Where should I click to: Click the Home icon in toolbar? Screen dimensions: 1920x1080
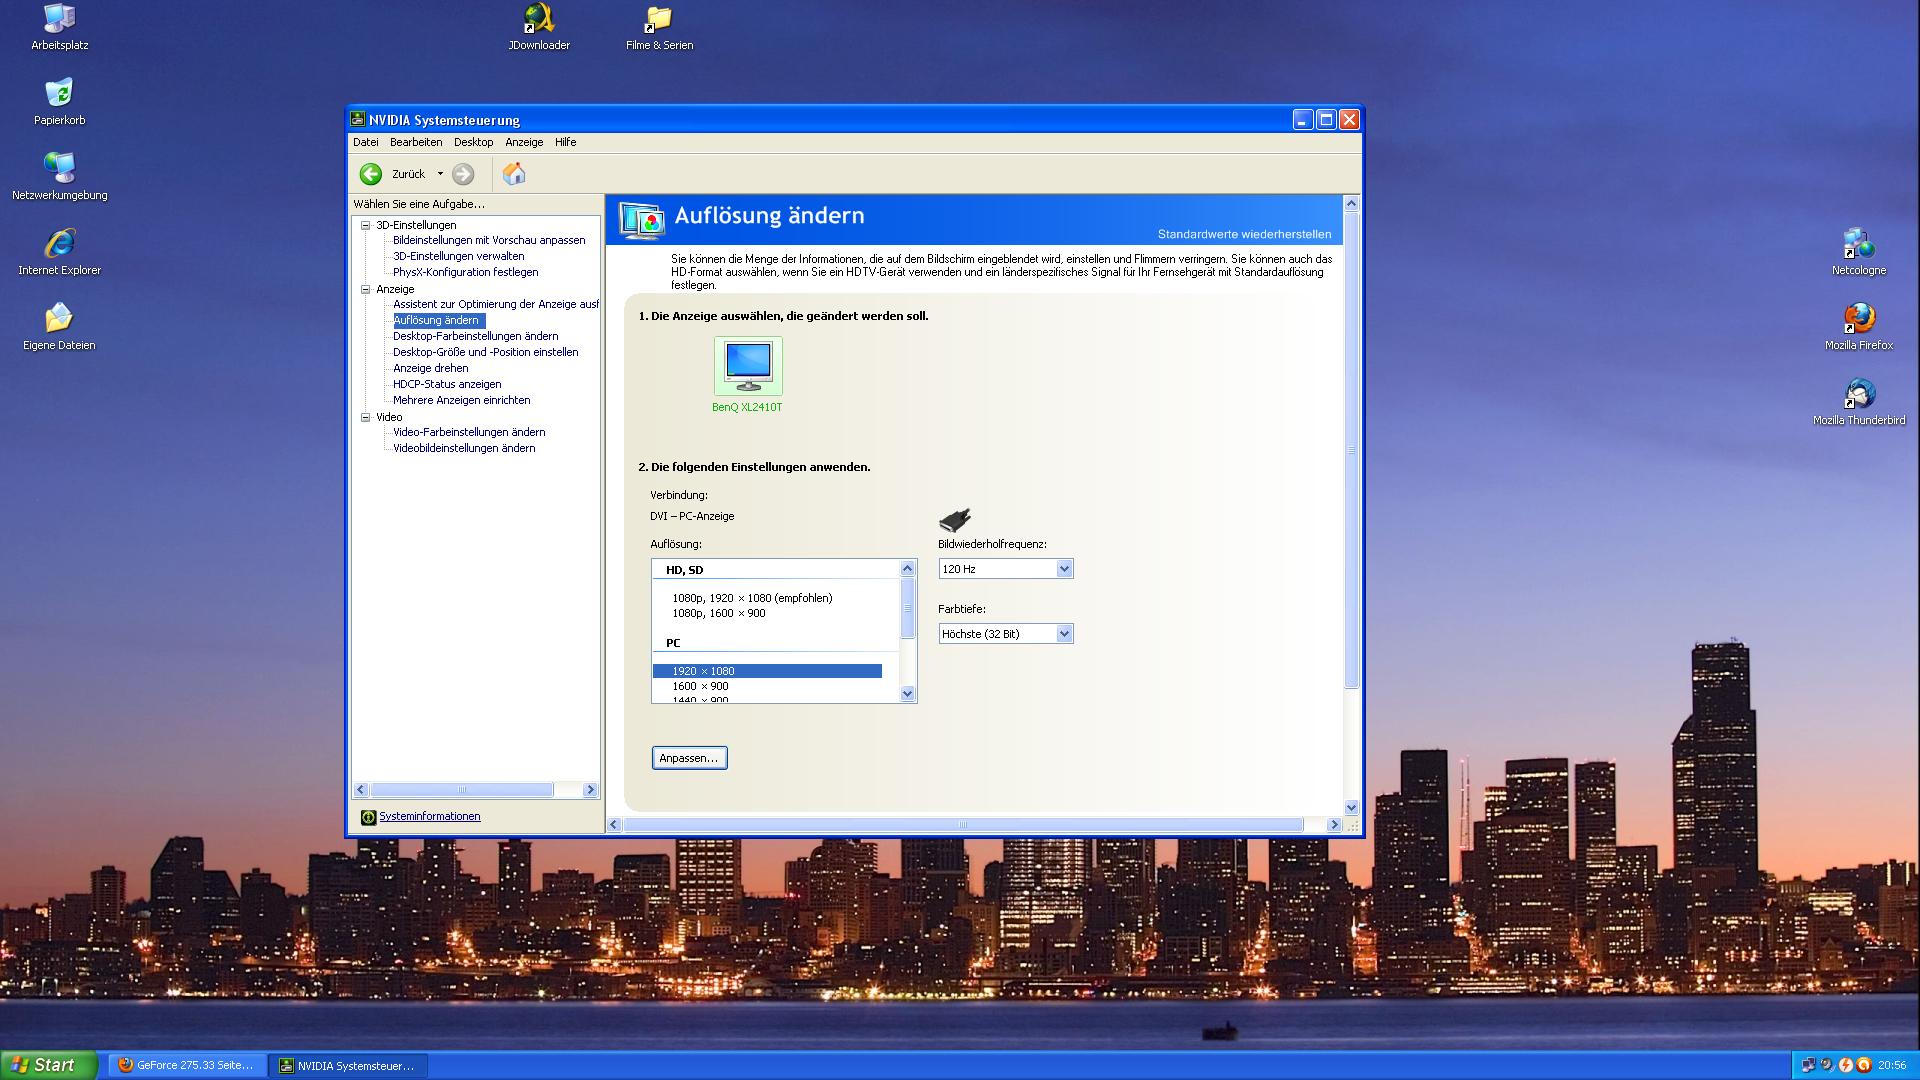pyautogui.click(x=514, y=174)
